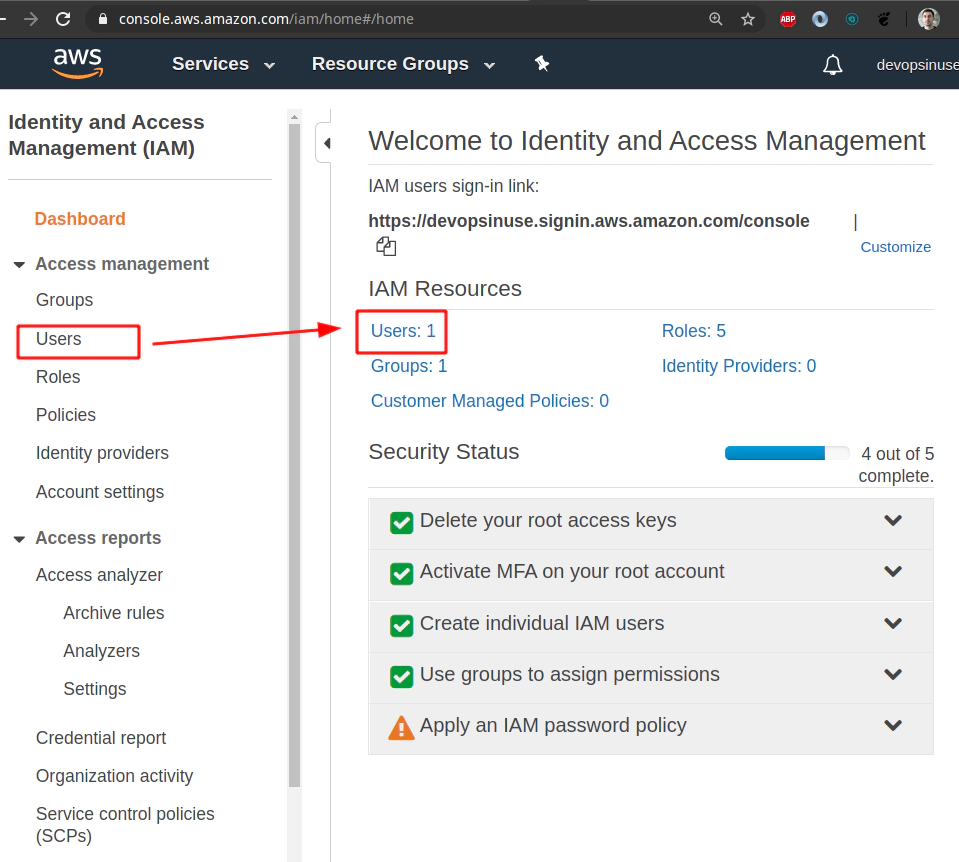Click Customer Managed Policies: 0 link

pyautogui.click(x=490, y=401)
